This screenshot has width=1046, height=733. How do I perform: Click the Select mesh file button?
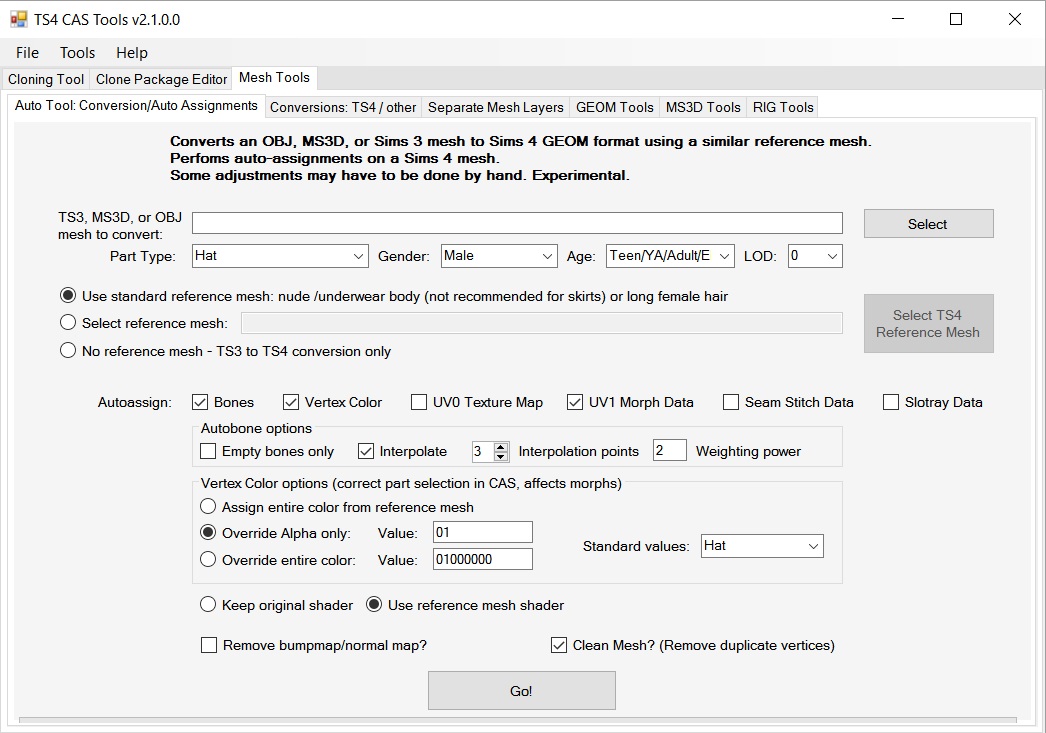click(928, 224)
